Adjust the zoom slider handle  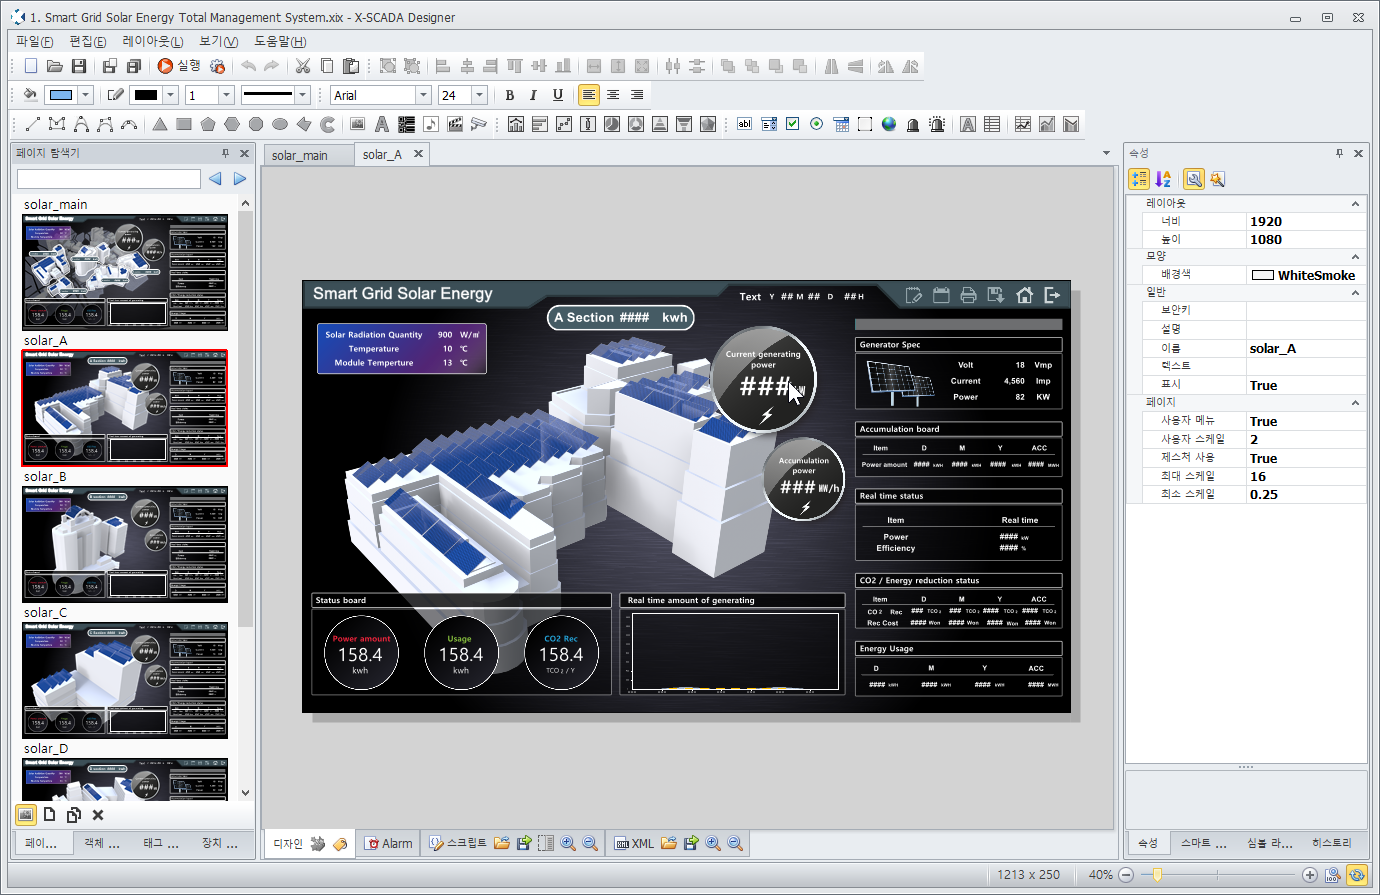pos(1157,874)
